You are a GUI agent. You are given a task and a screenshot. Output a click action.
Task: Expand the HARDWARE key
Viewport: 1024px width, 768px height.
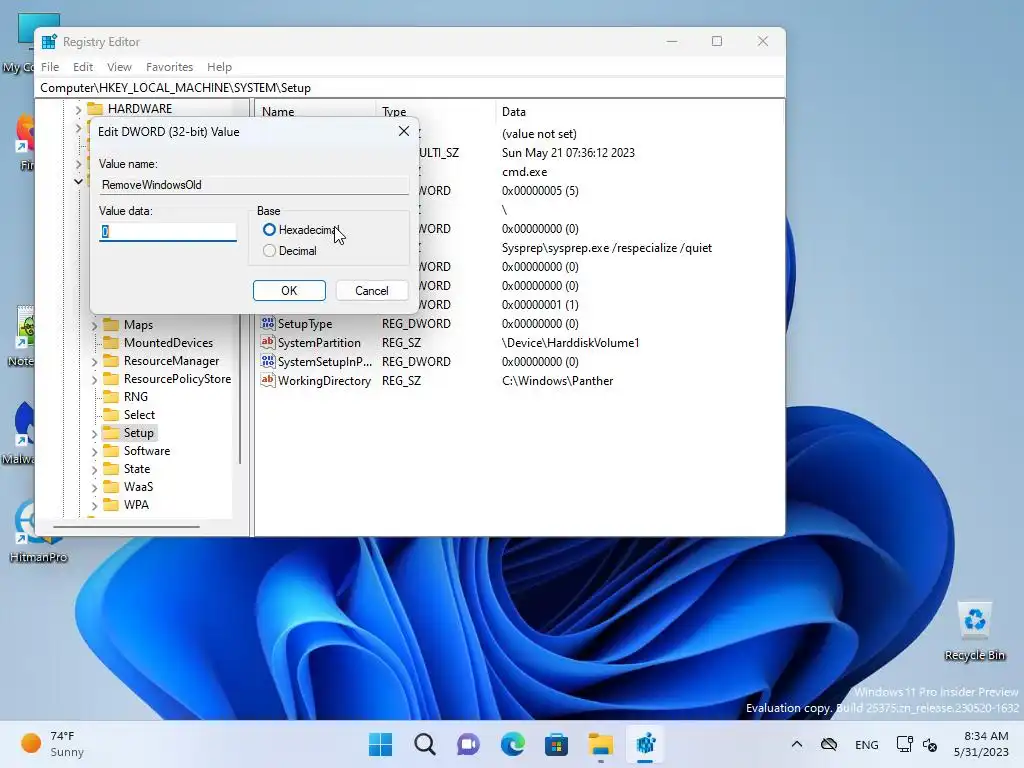(78, 109)
